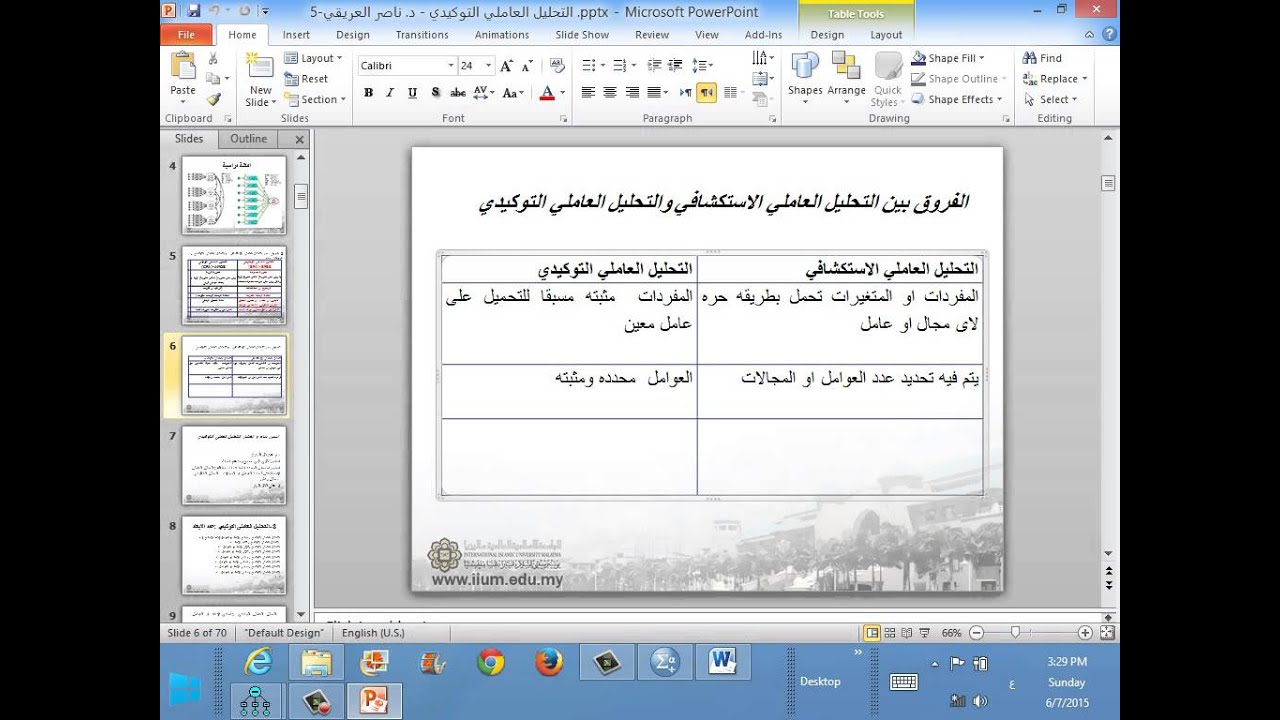Open Change Case menu

click(513, 92)
